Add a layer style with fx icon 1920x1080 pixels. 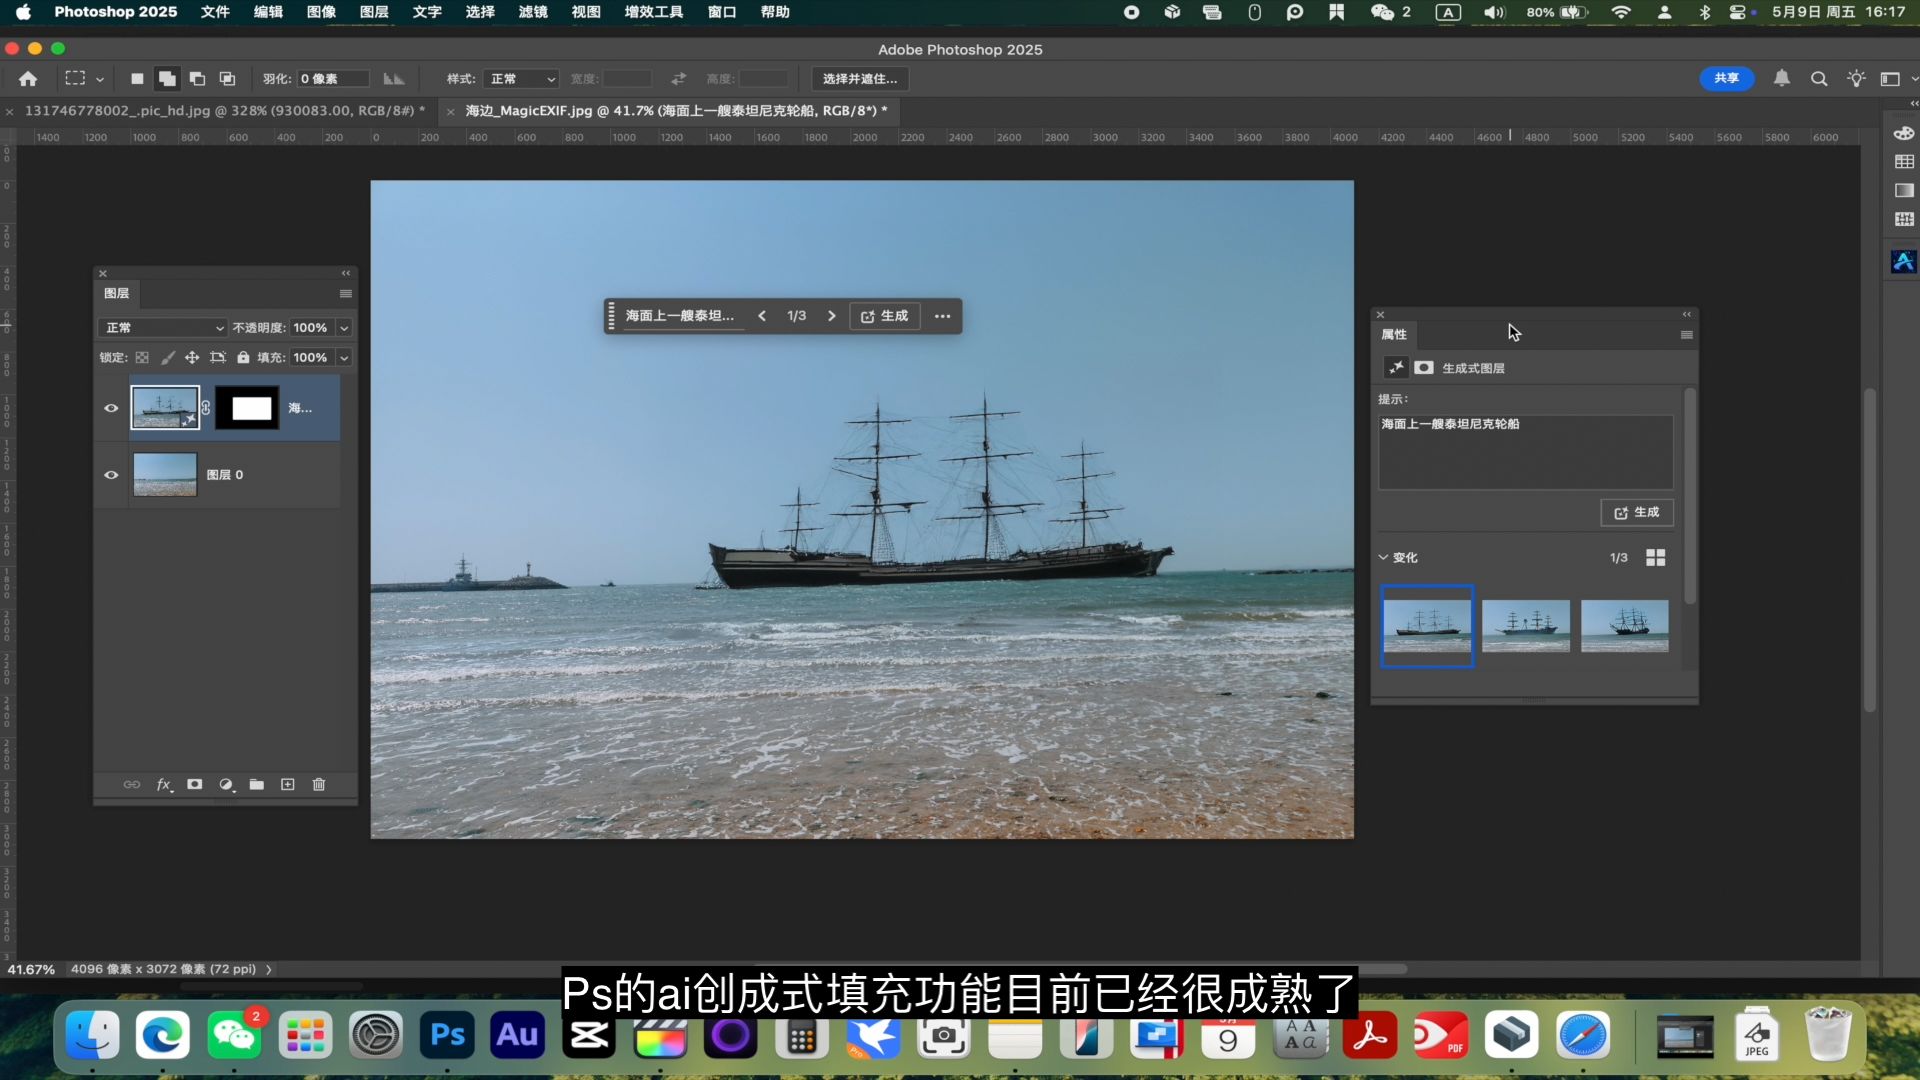coord(164,785)
